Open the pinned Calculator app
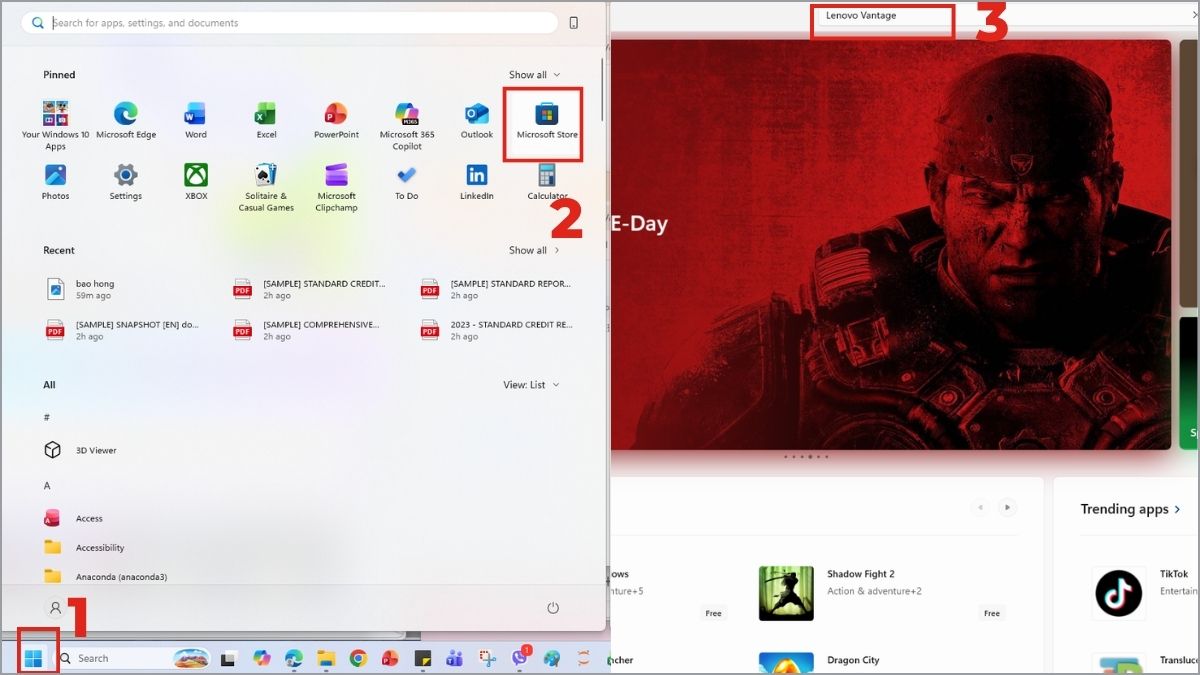This screenshot has height=675, width=1200. point(547,182)
